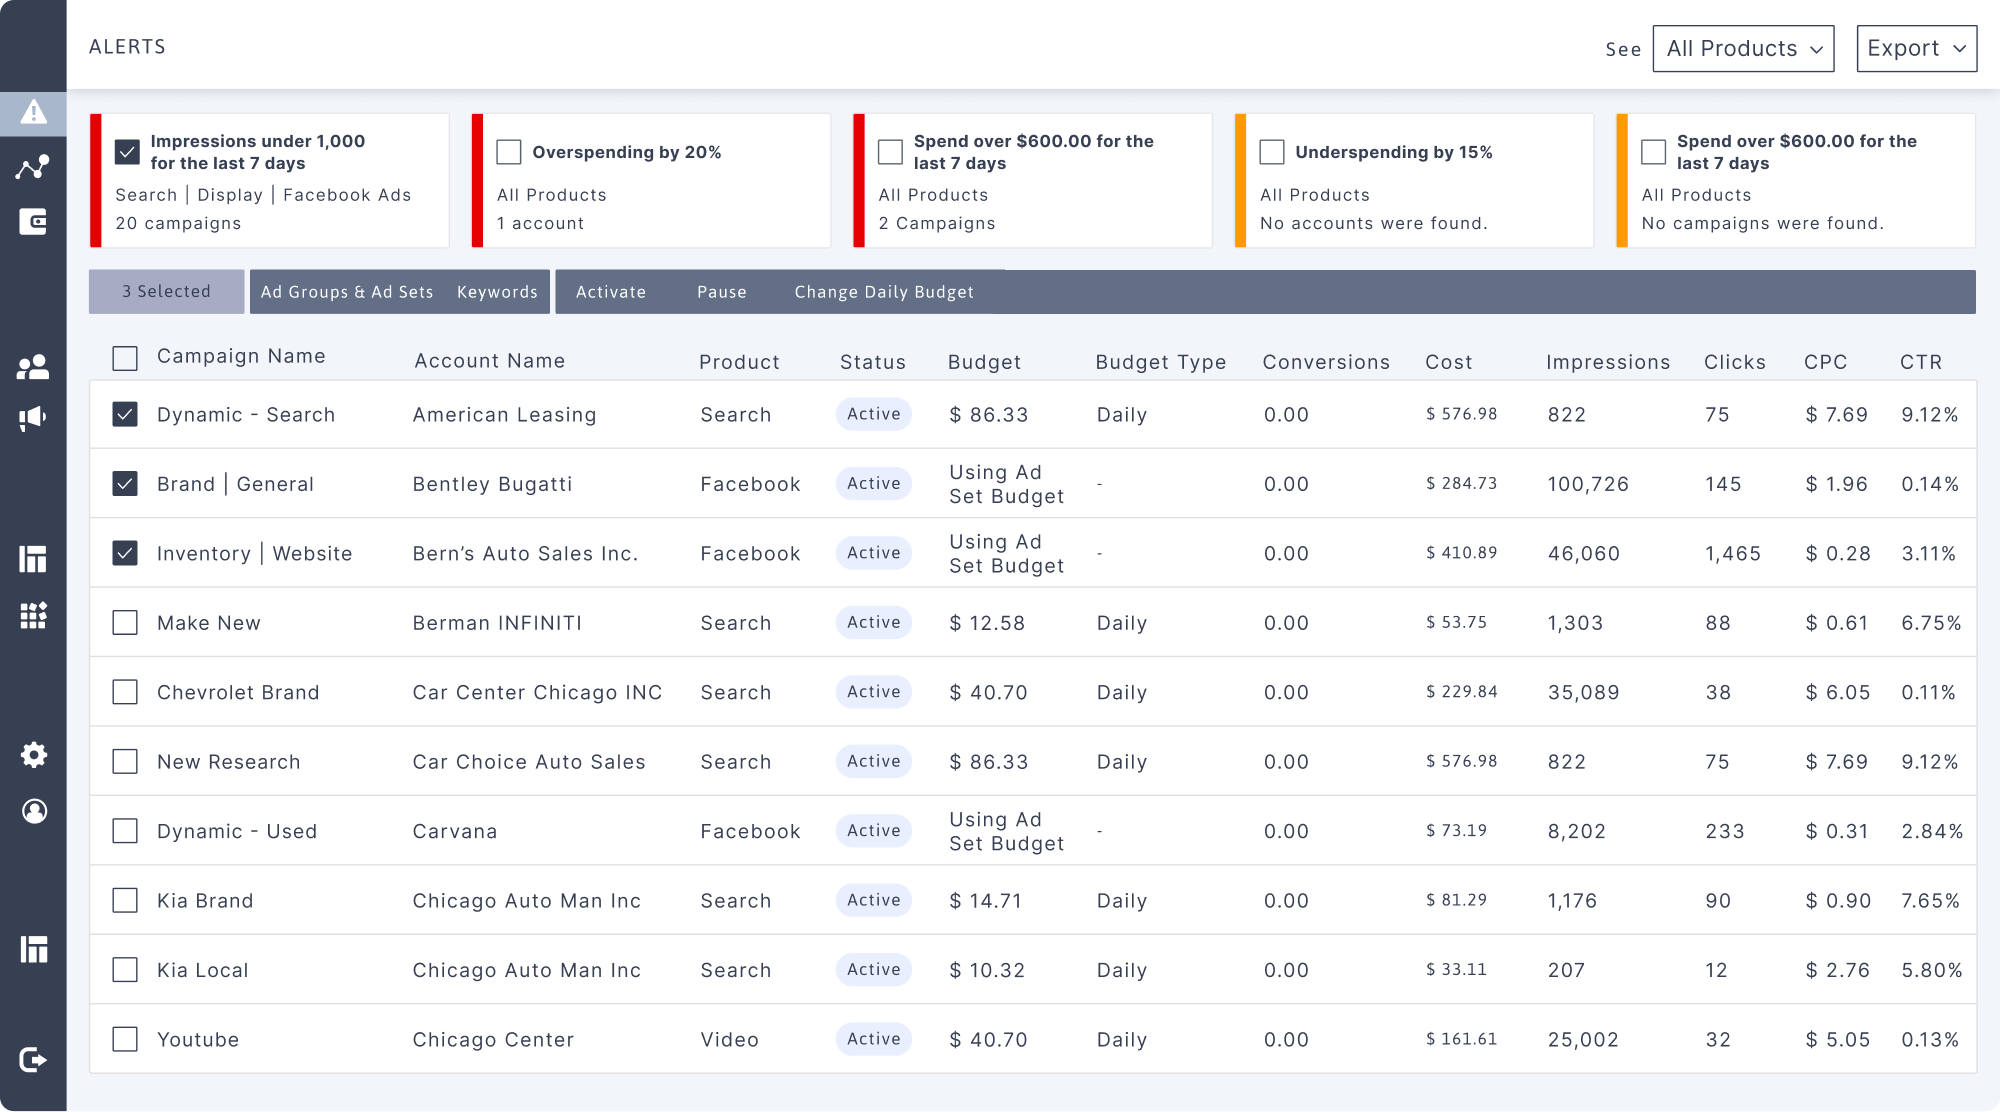Viewport: 2000px width, 1112px height.
Task: Click the megaphone campaigns sidebar icon
Action: coord(33,418)
